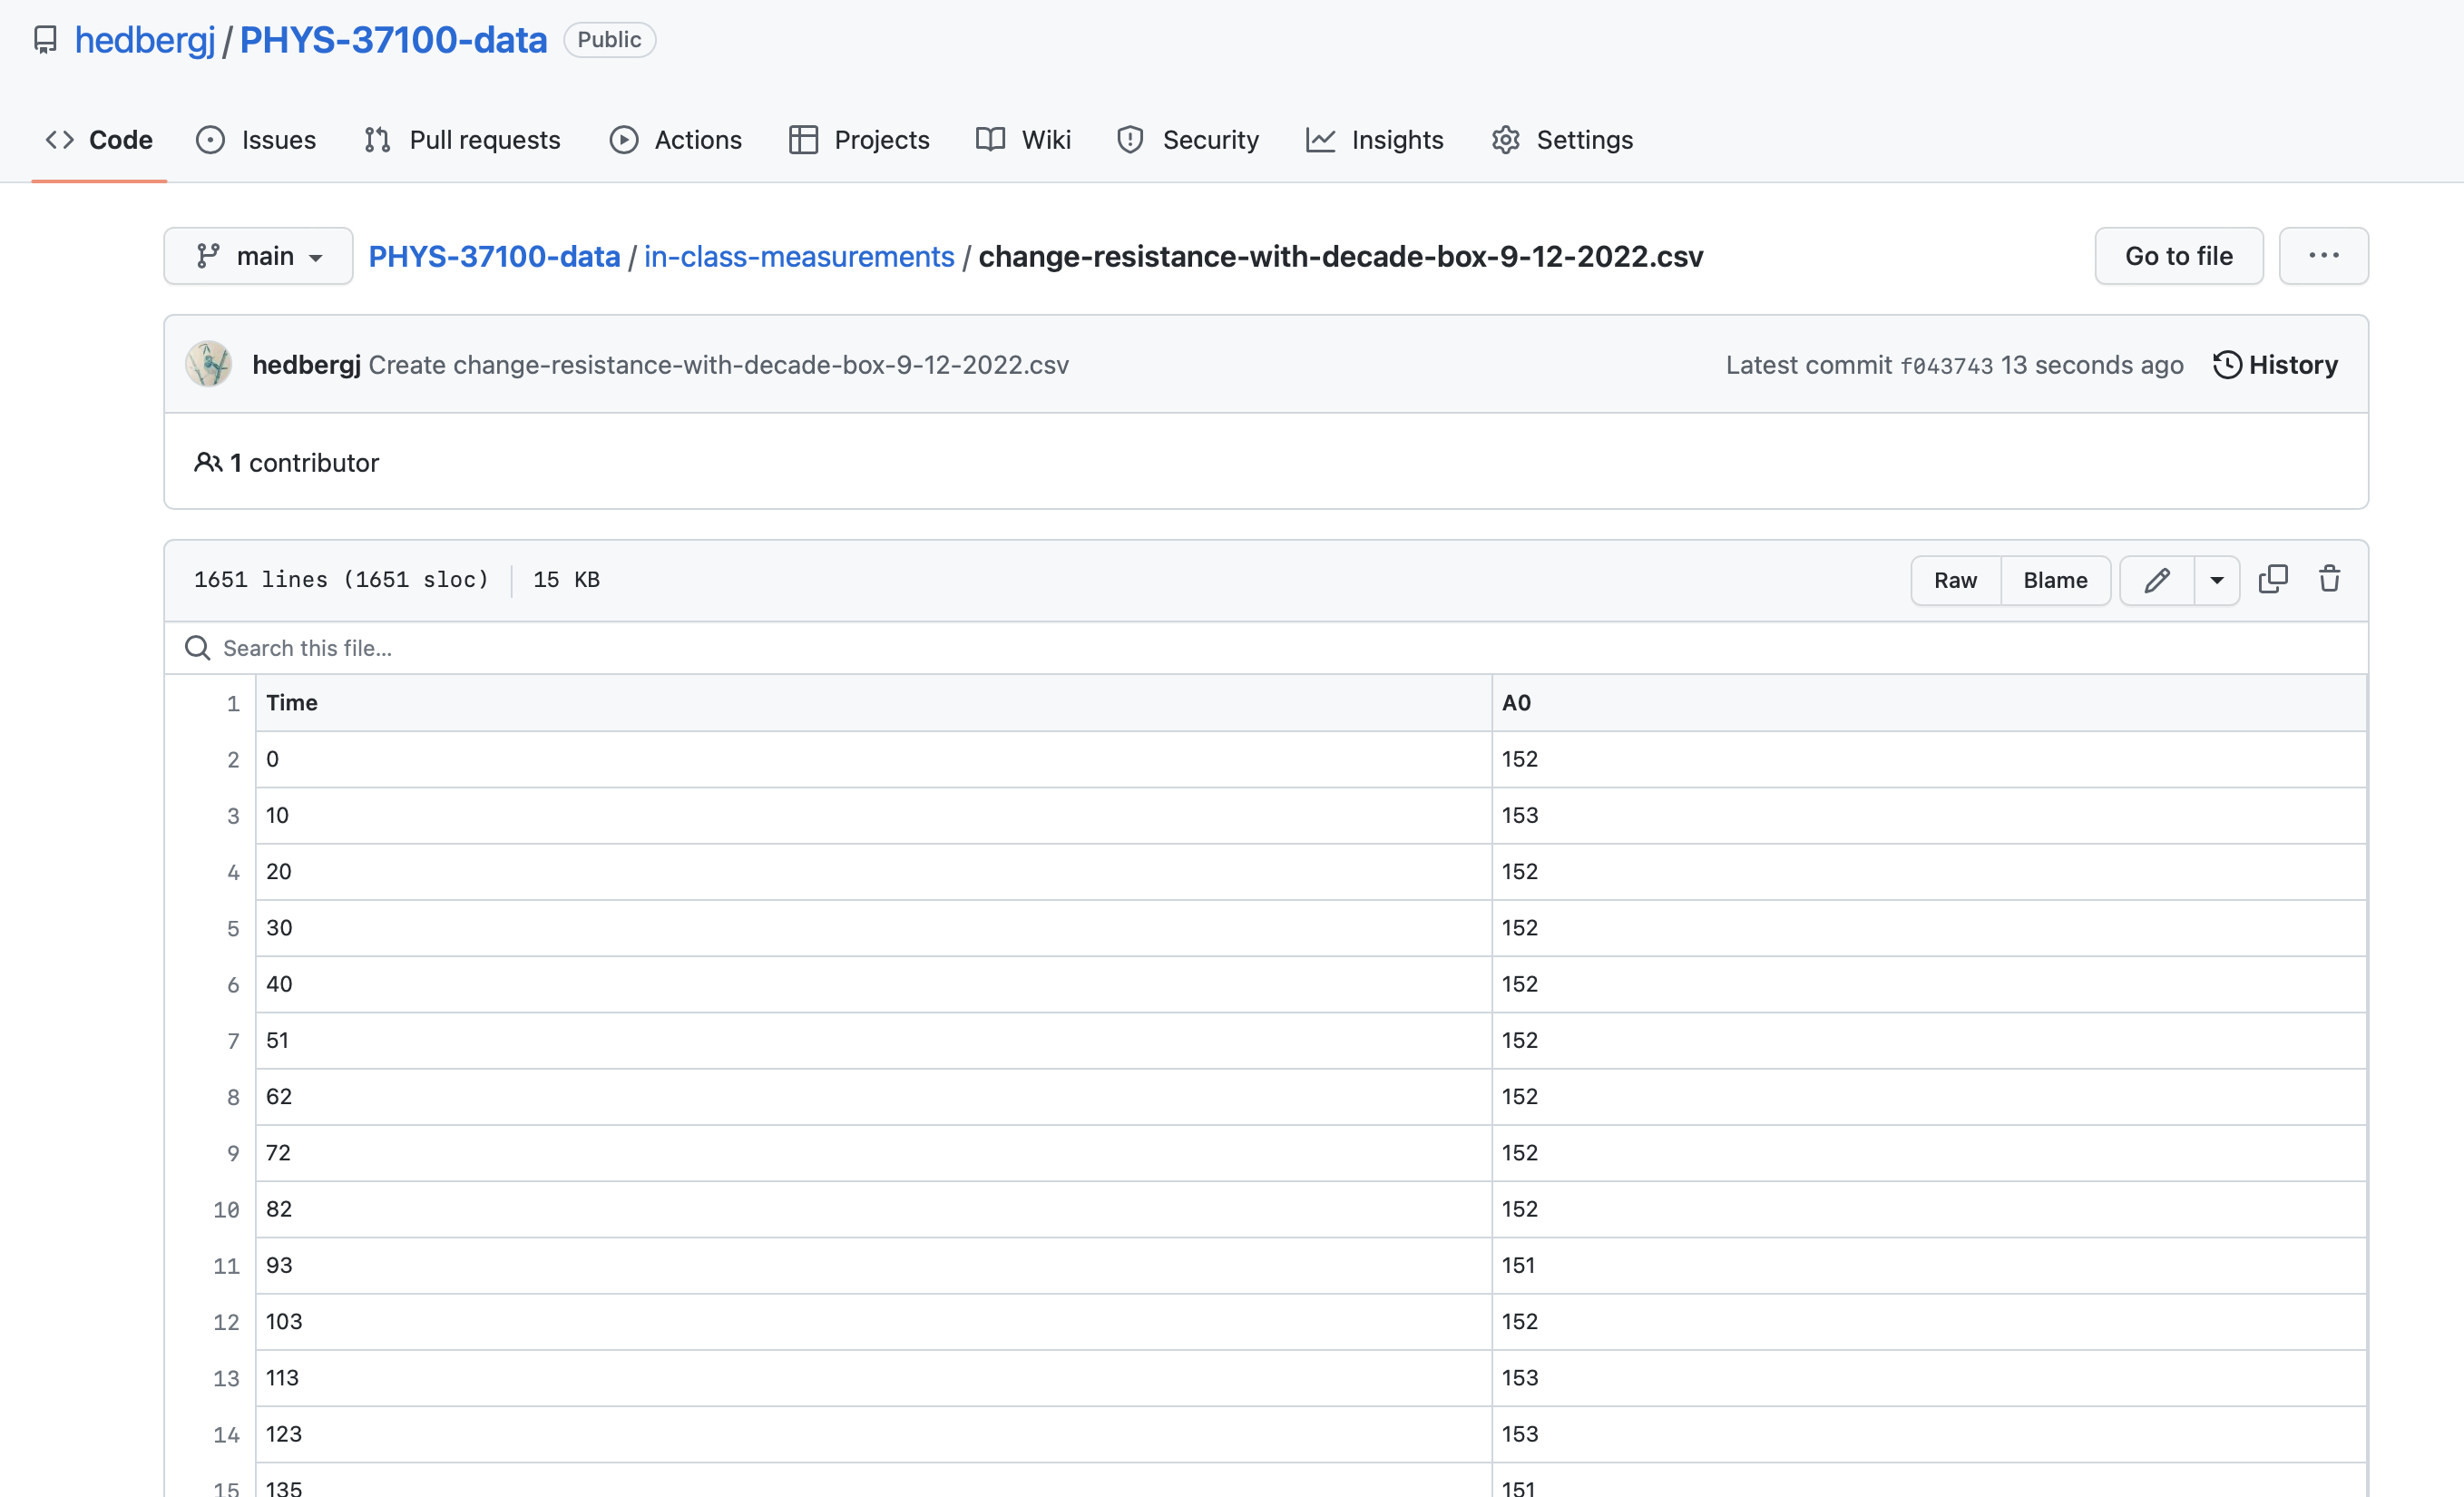Go to PHYS-37100-data breadcrumb root

[494, 256]
